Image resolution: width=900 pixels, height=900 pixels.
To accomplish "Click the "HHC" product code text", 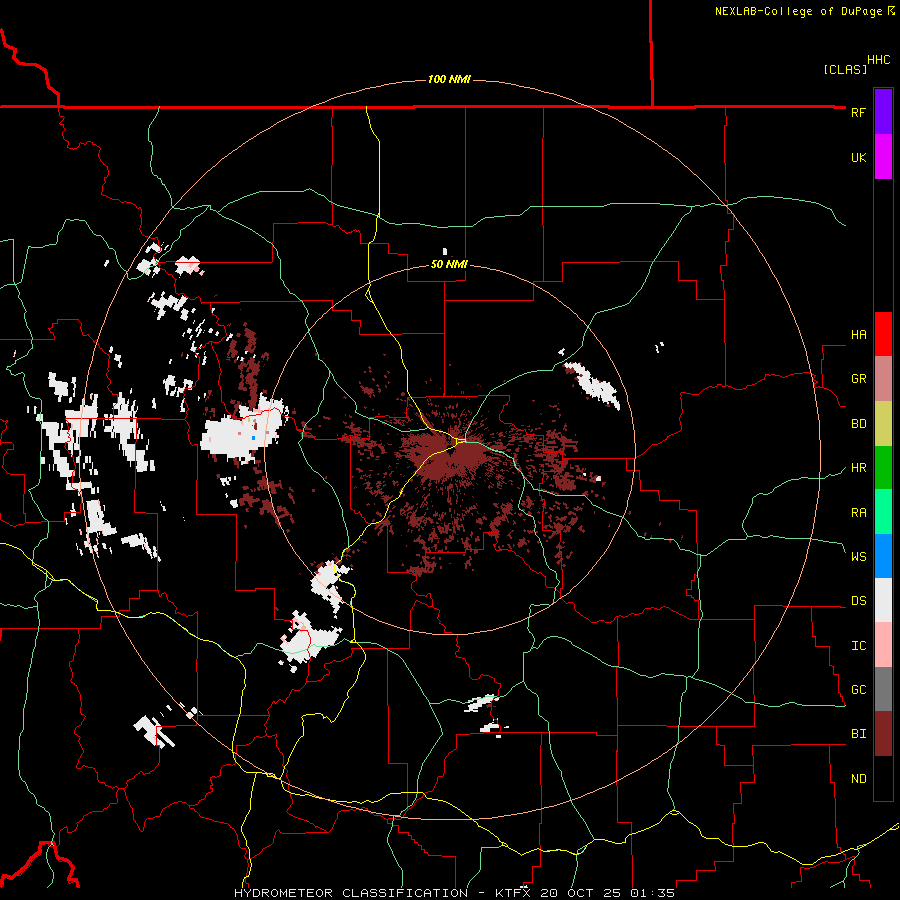I will click(x=878, y=60).
